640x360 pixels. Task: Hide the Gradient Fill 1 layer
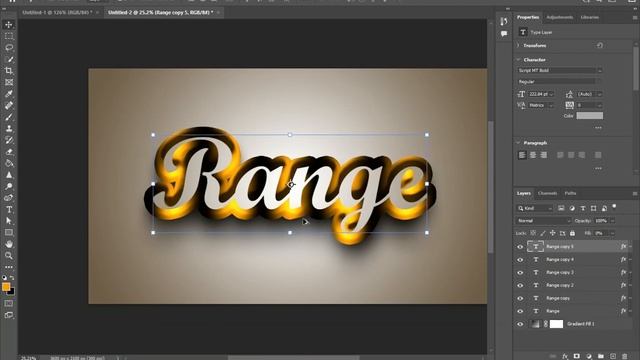coord(520,324)
